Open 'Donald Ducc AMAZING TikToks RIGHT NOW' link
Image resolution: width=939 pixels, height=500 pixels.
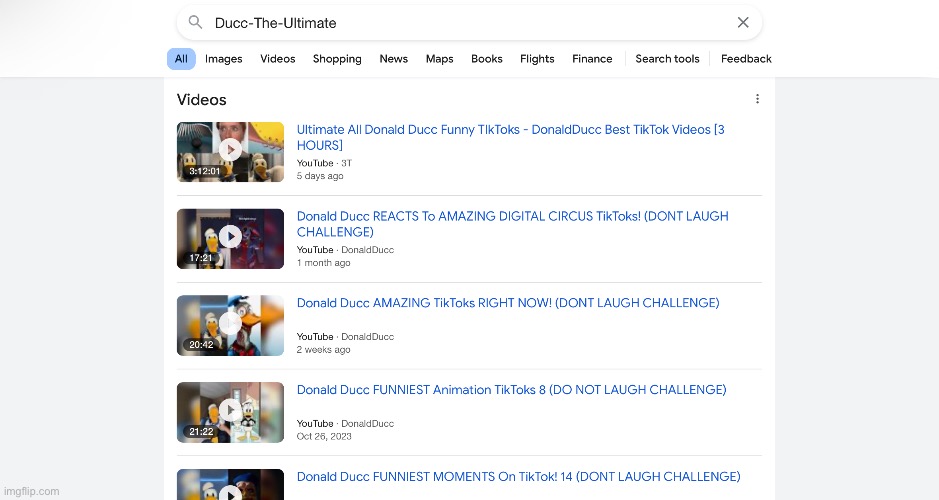[508, 303]
